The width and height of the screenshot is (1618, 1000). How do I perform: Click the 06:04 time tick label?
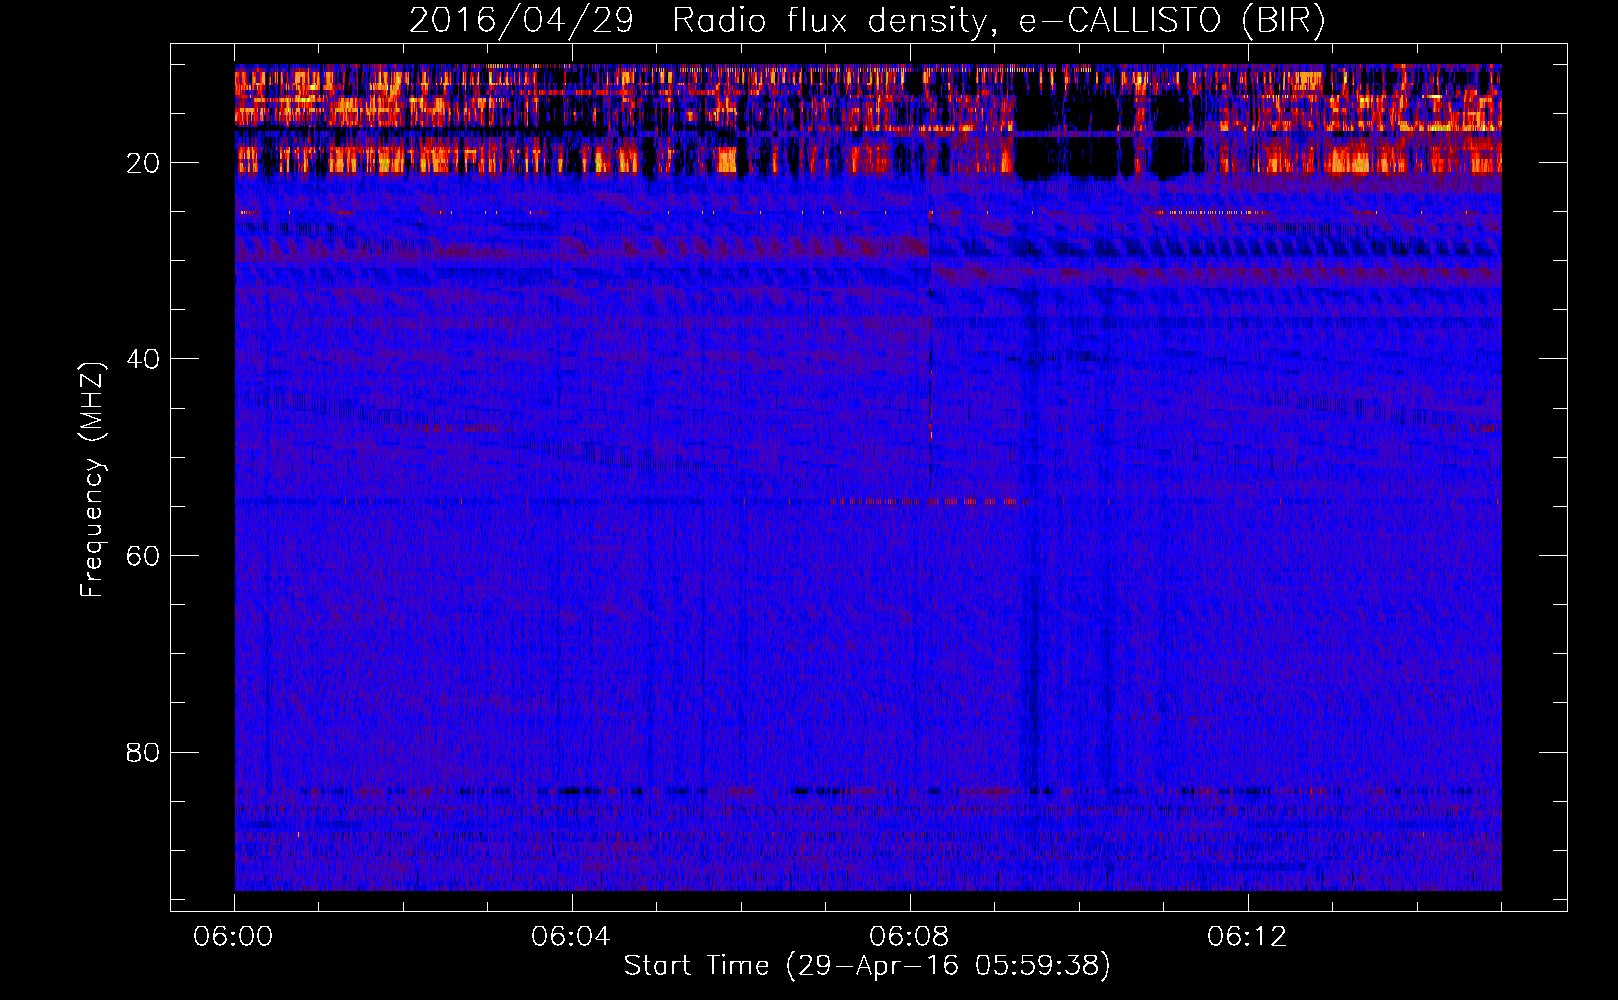click(x=571, y=937)
